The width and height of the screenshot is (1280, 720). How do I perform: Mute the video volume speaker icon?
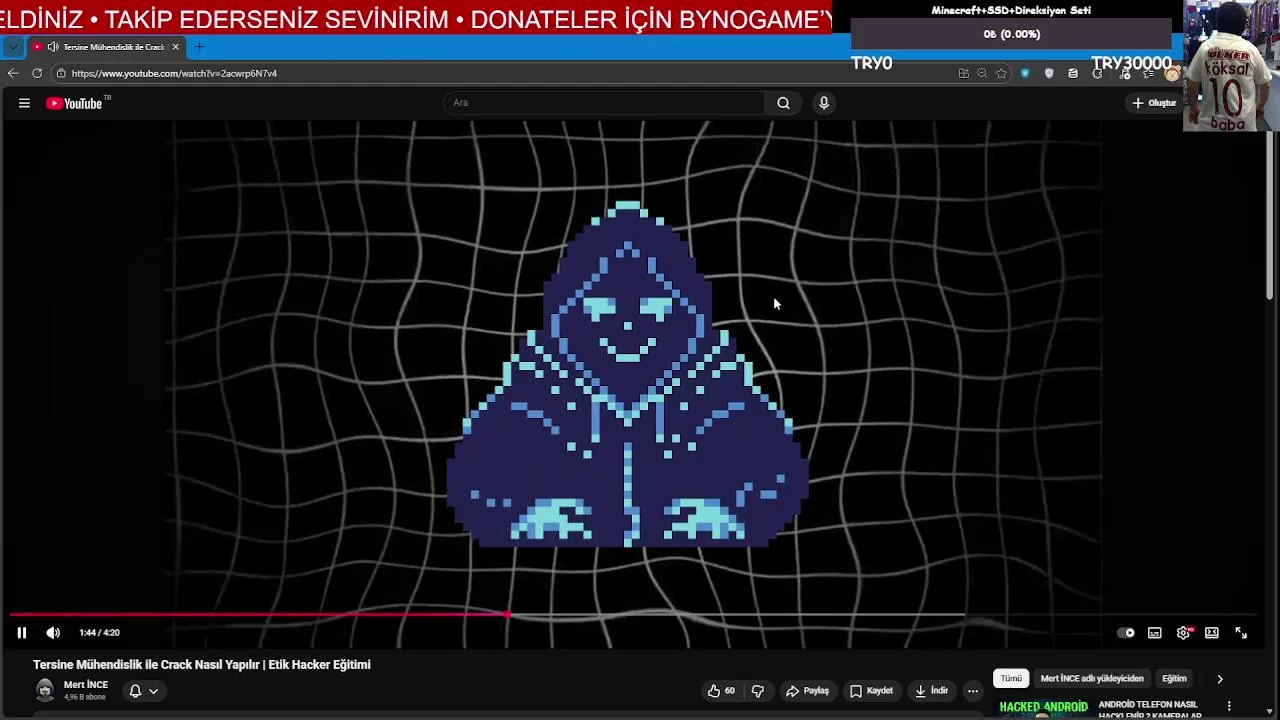[53, 633]
